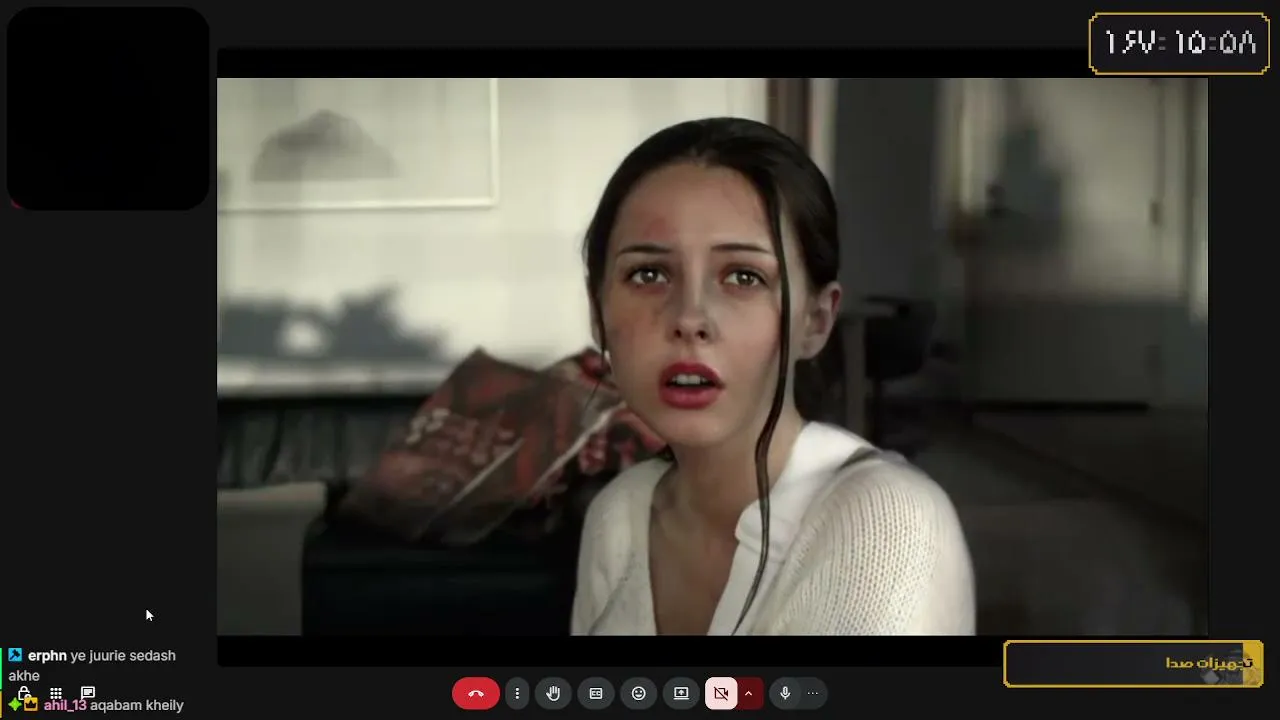Click the blue moderator badge next to erphn
1280x720 pixels.
(x=15, y=656)
